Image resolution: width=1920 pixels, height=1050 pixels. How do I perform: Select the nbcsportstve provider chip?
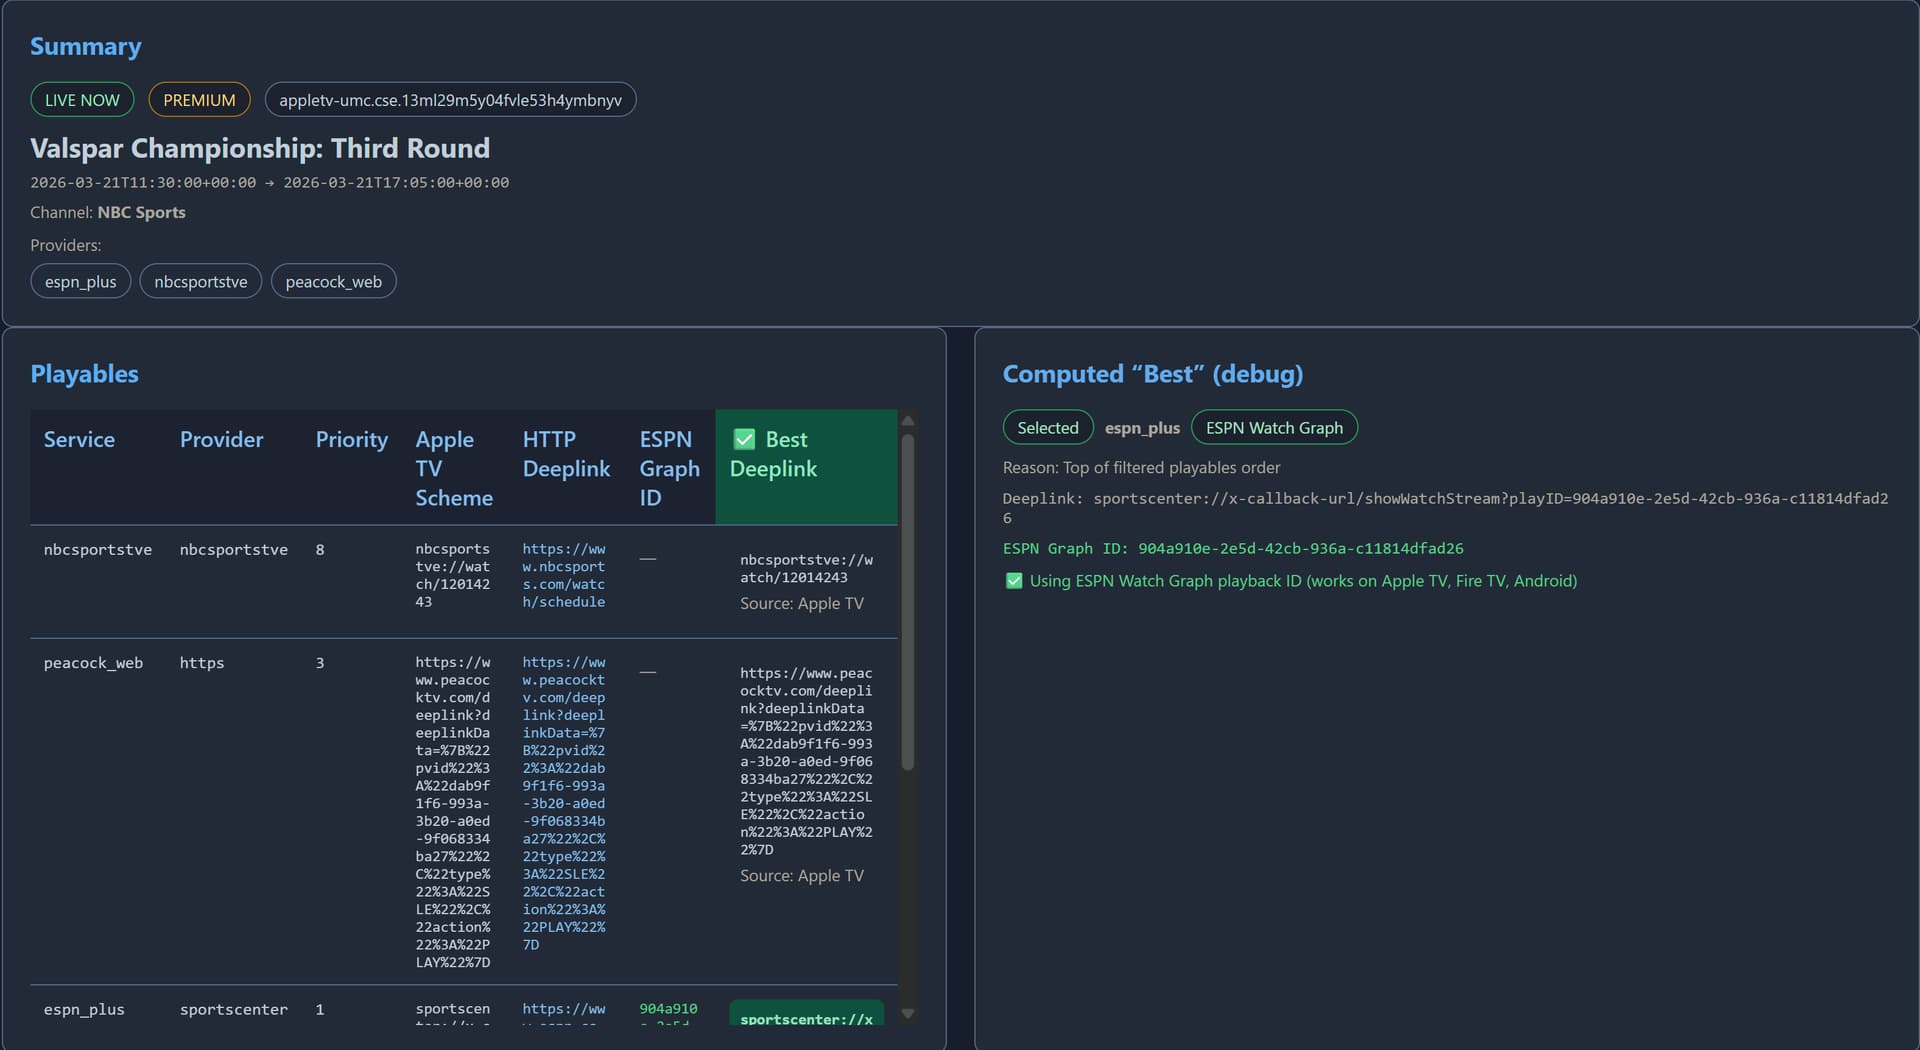tap(201, 282)
